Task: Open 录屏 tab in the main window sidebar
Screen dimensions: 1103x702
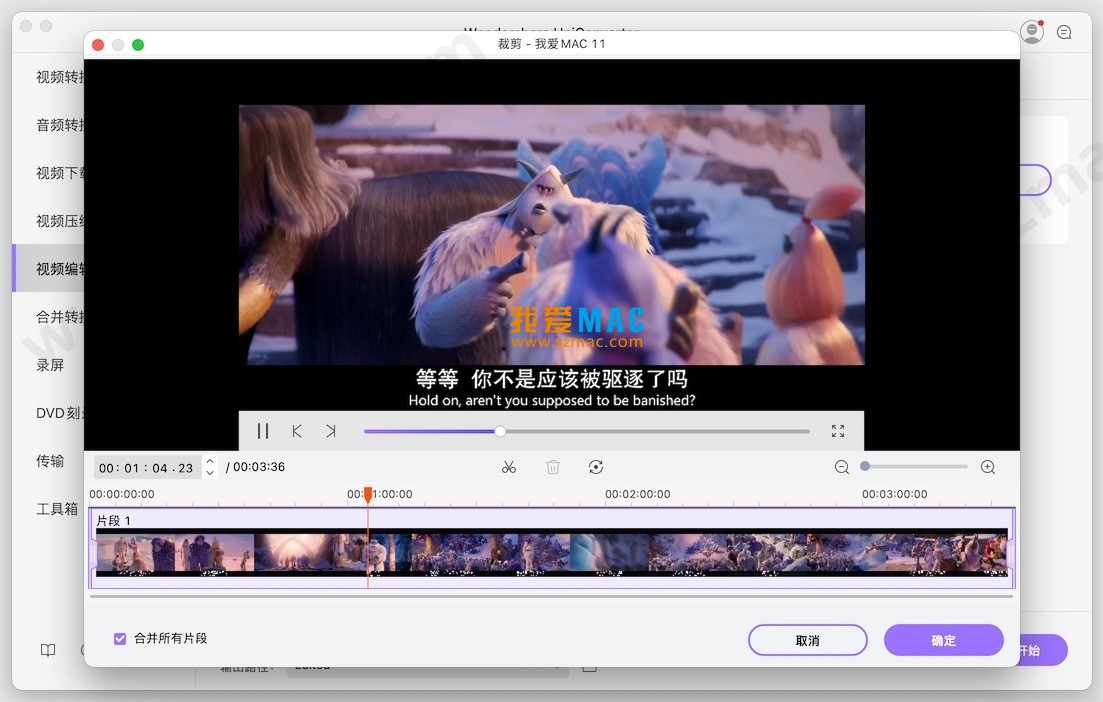Action: (50, 365)
